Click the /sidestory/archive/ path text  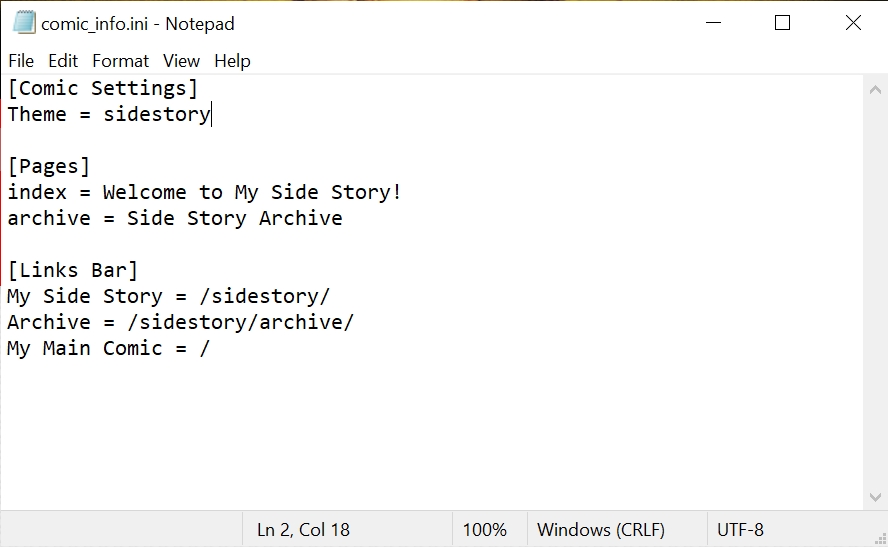pos(240,322)
